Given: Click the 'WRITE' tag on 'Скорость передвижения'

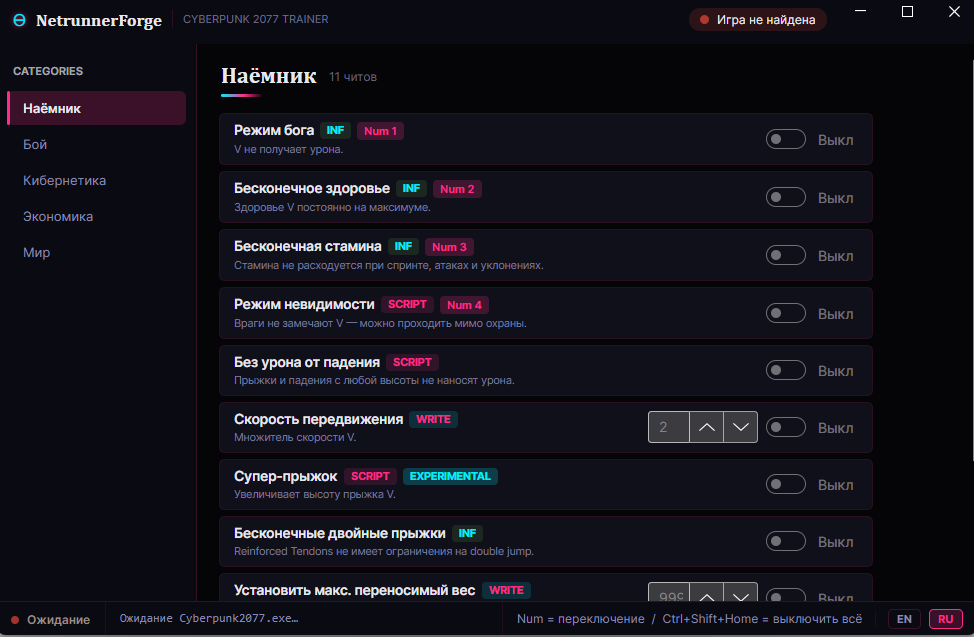Looking at the screenshot, I should pos(434,419).
